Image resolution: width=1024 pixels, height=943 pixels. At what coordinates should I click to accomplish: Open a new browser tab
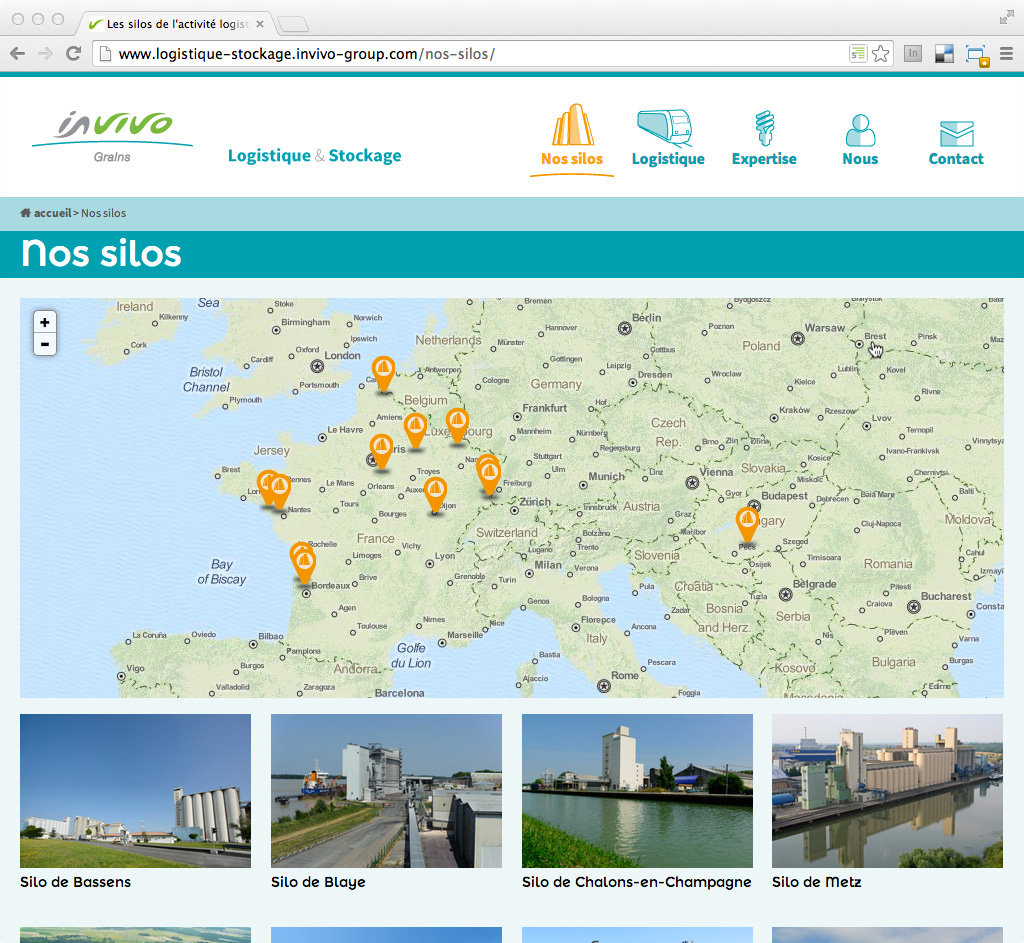293,25
